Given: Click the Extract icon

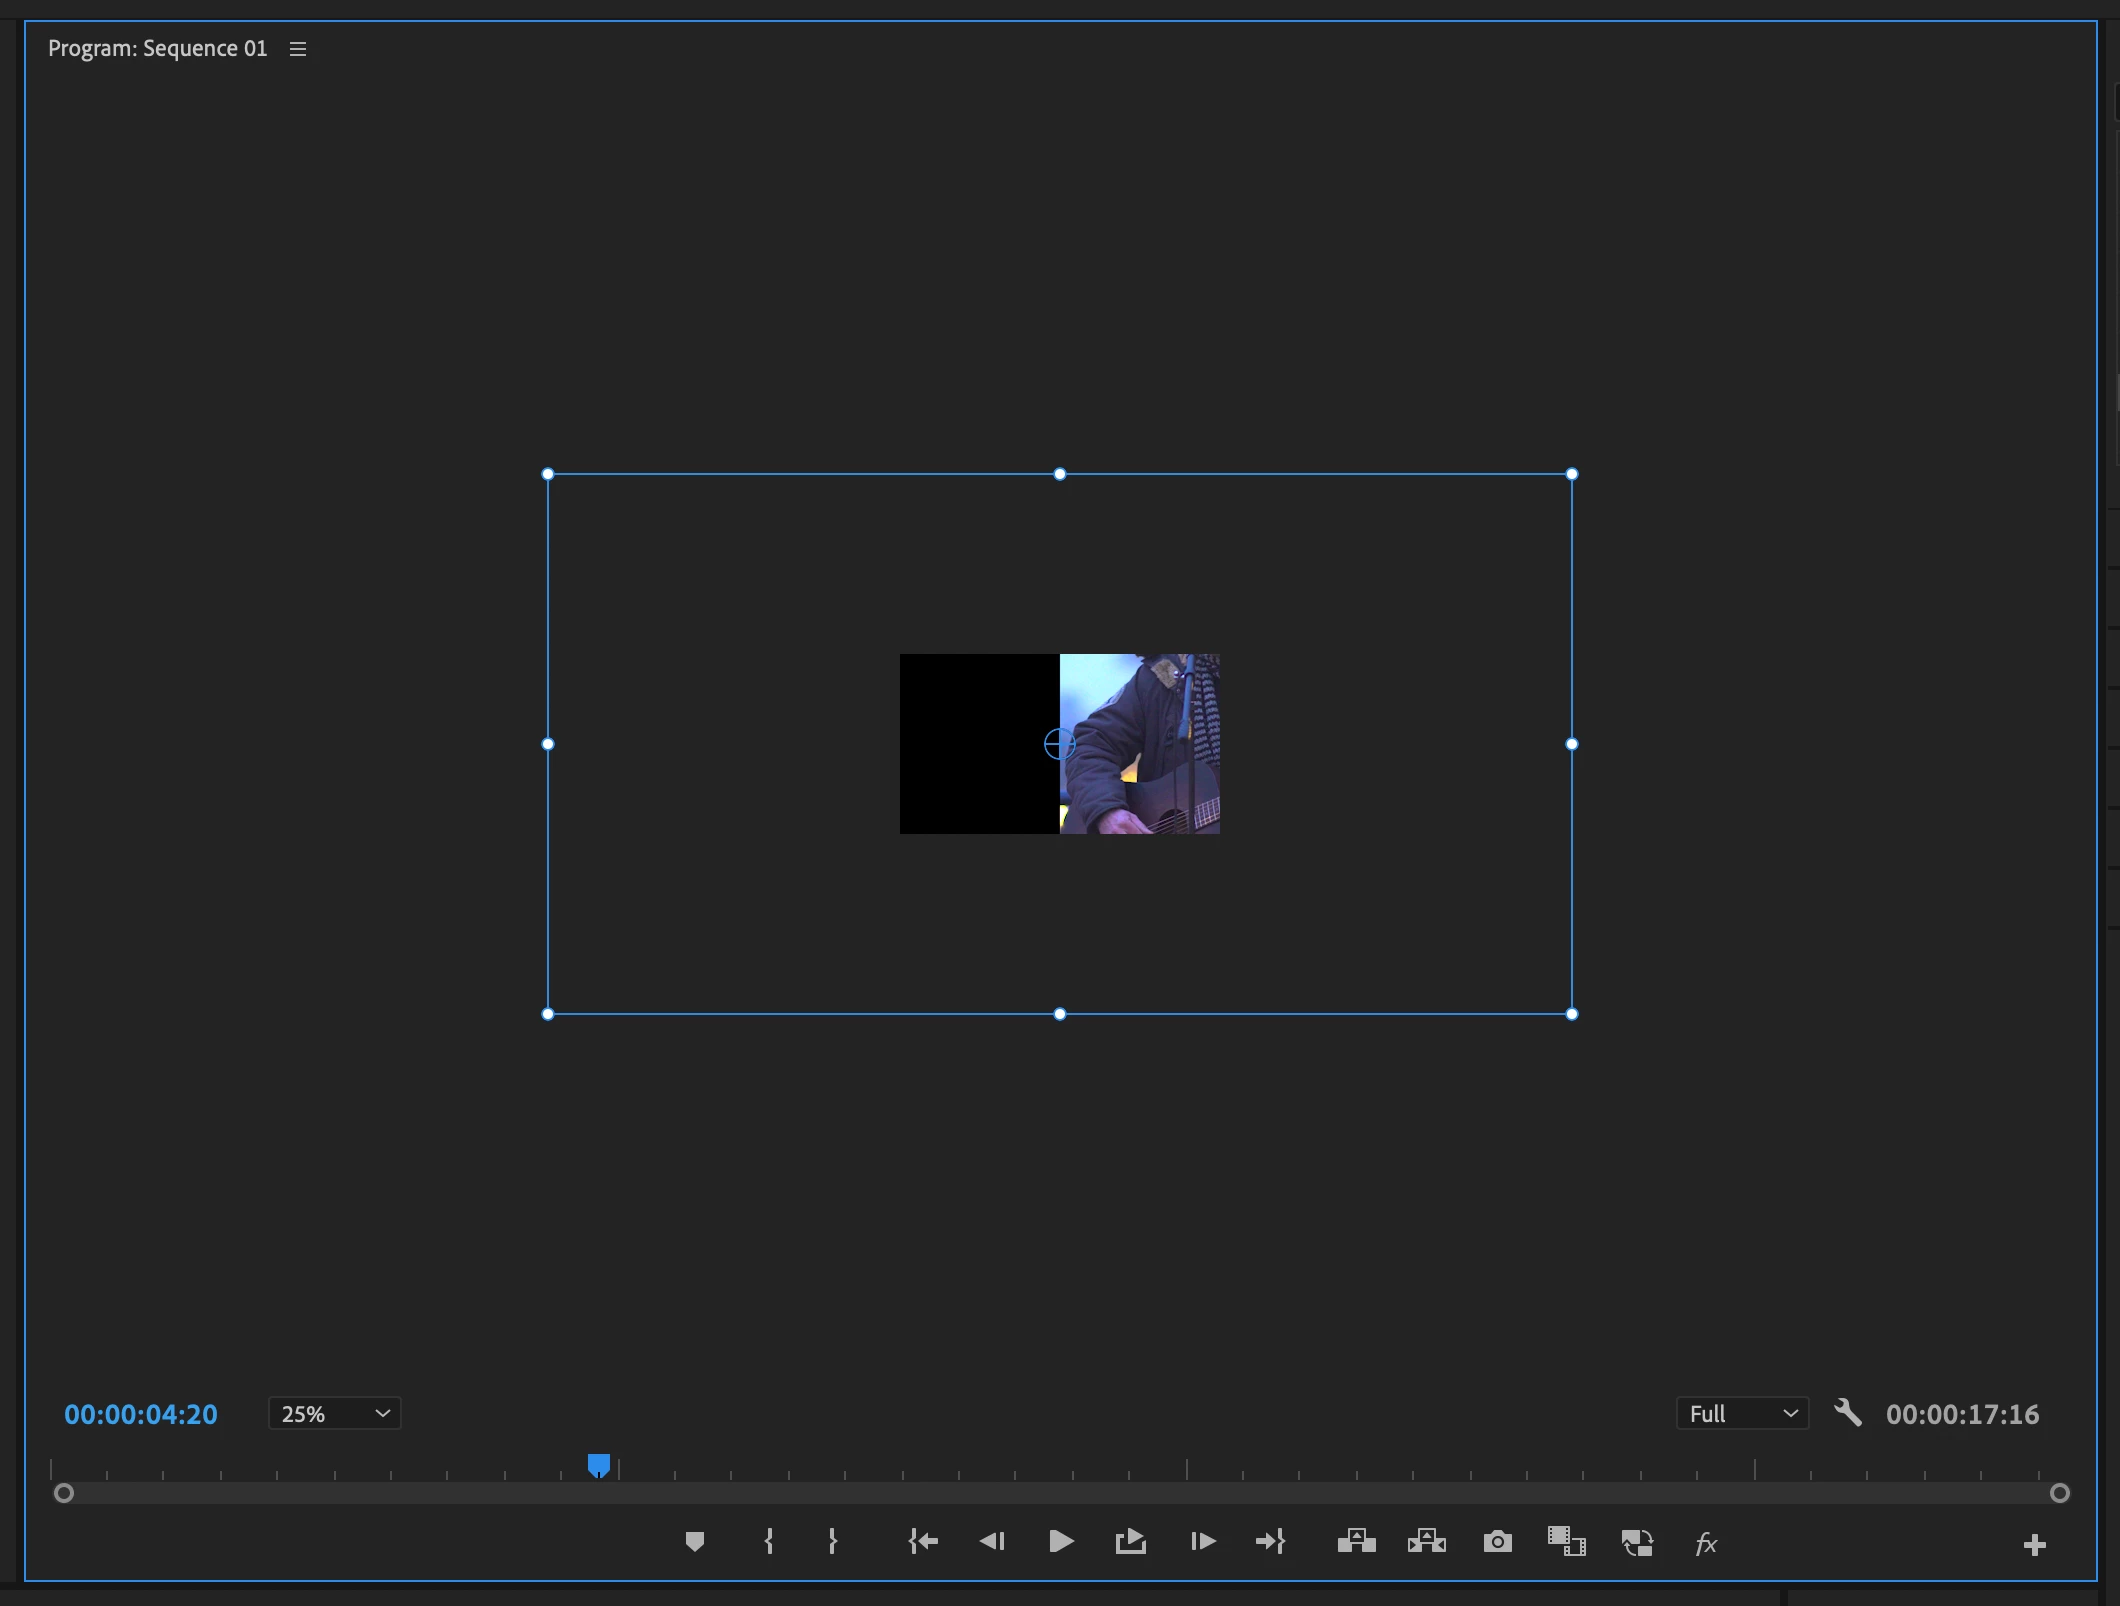Looking at the screenshot, I should coord(1427,1542).
